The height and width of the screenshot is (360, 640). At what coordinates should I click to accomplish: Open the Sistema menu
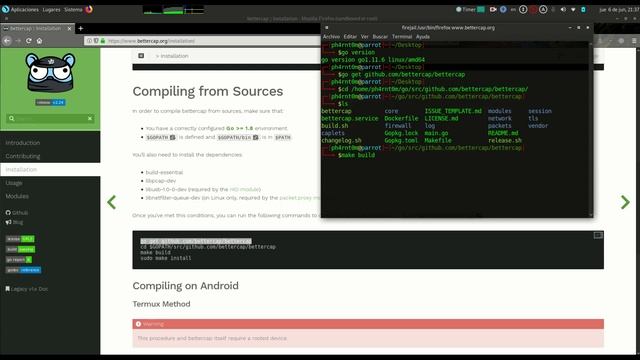click(x=73, y=9)
